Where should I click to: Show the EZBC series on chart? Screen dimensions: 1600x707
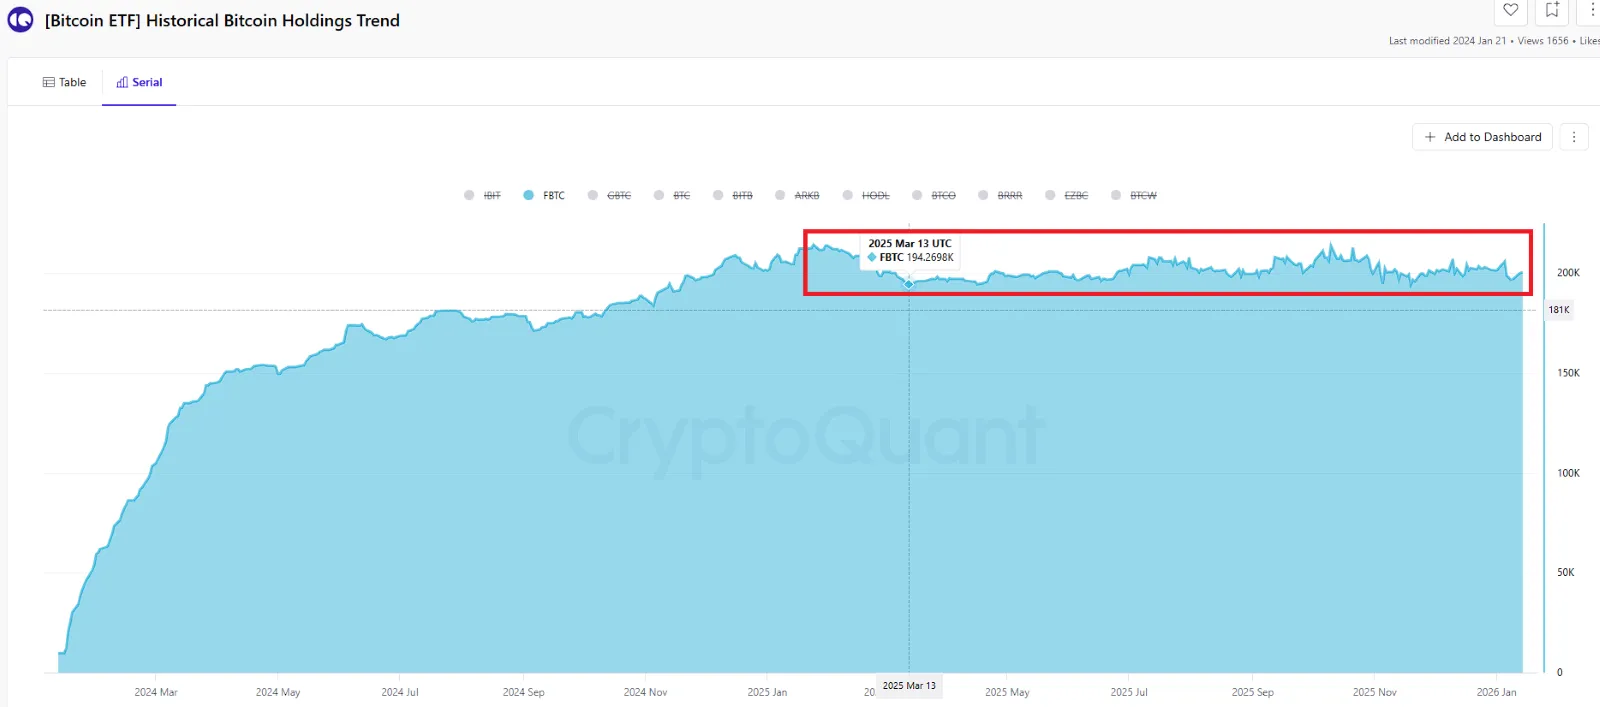pos(1067,196)
